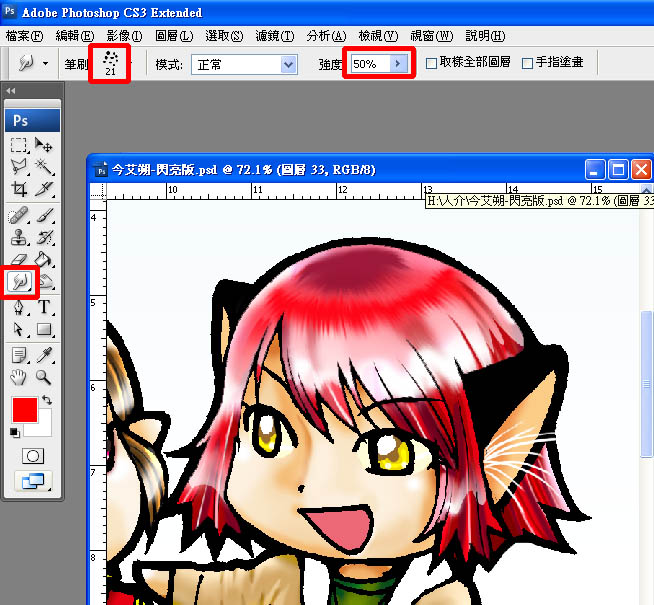
Task: Choose the Healing Brush tool
Action: [x=19, y=216]
